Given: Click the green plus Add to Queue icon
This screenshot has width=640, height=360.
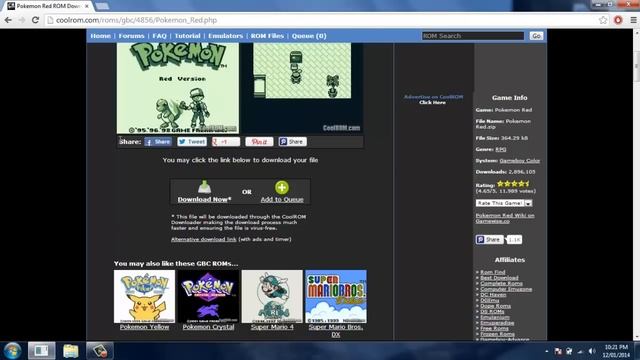Looking at the screenshot, I should coord(282,187).
